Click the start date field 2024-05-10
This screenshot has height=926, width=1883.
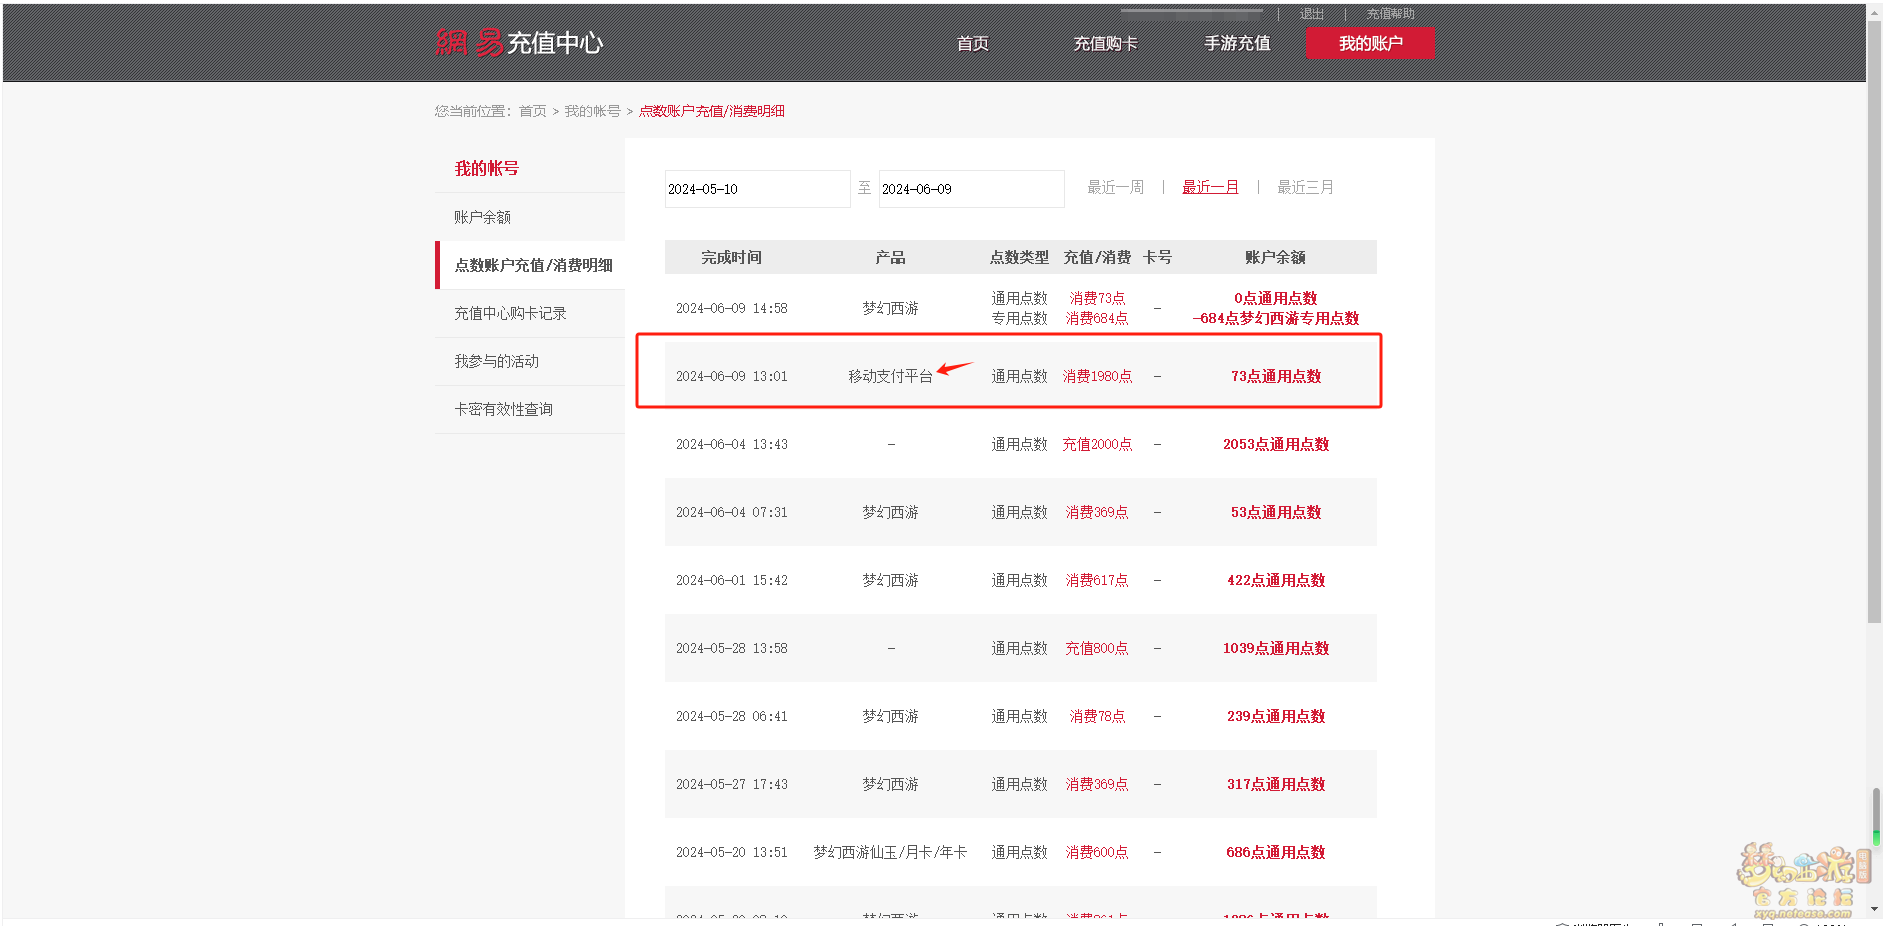[x=757, y=189]
